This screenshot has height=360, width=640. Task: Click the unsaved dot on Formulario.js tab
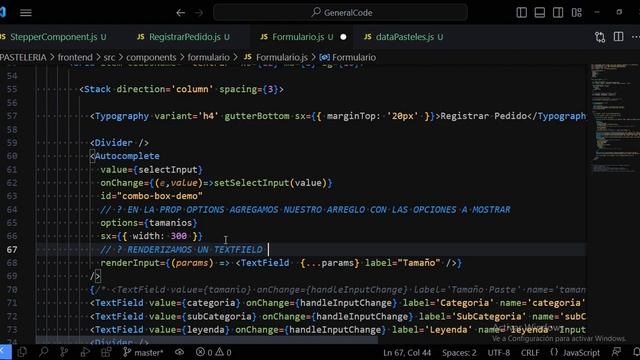pyautogui.click(x=343, y=37)
